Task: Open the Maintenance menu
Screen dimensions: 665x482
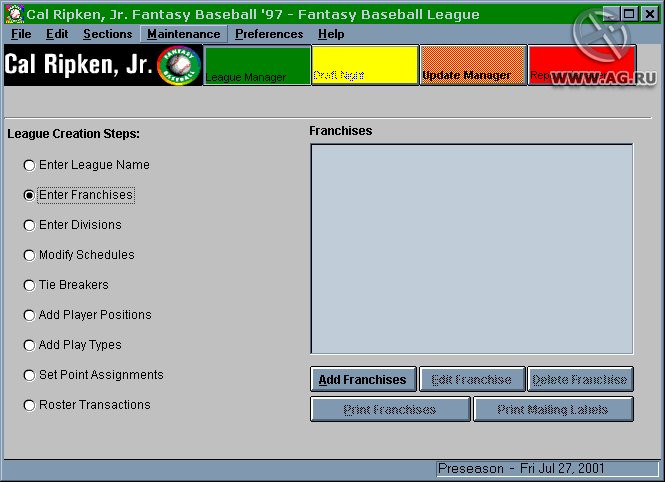Action: [184, 34]
